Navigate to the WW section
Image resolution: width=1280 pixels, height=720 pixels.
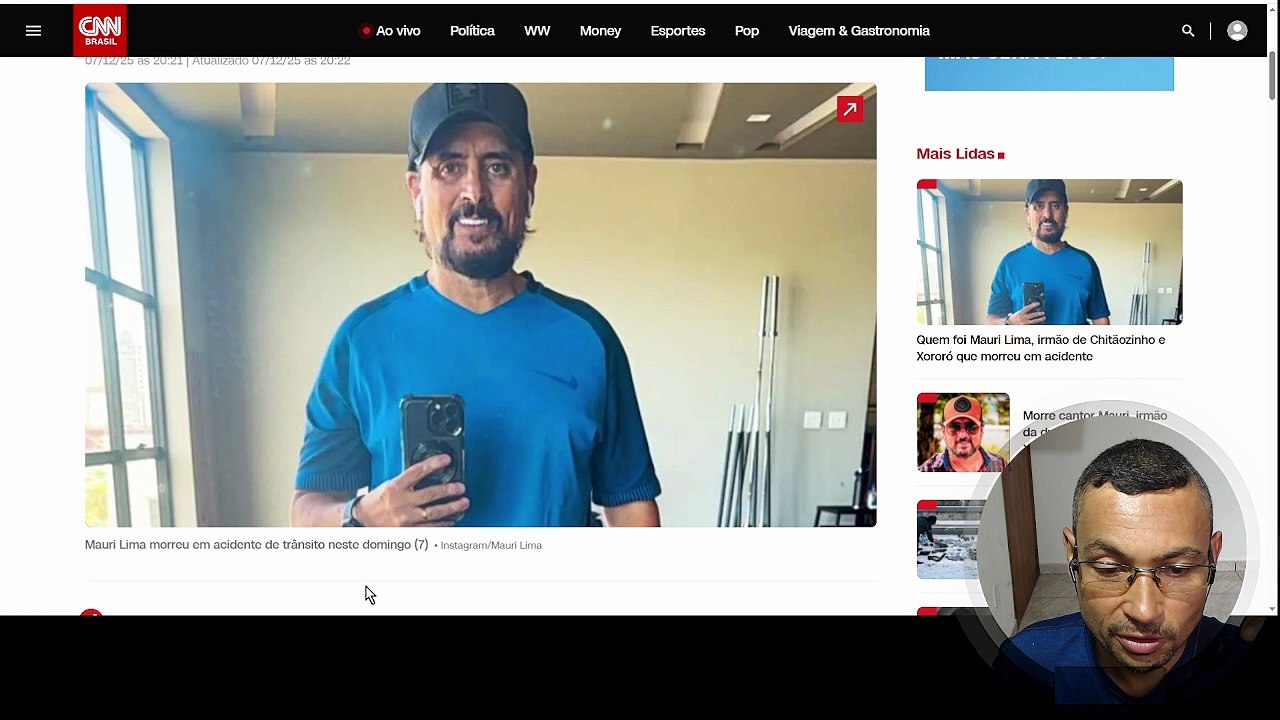pyautogui.click(x=537, y=31)
